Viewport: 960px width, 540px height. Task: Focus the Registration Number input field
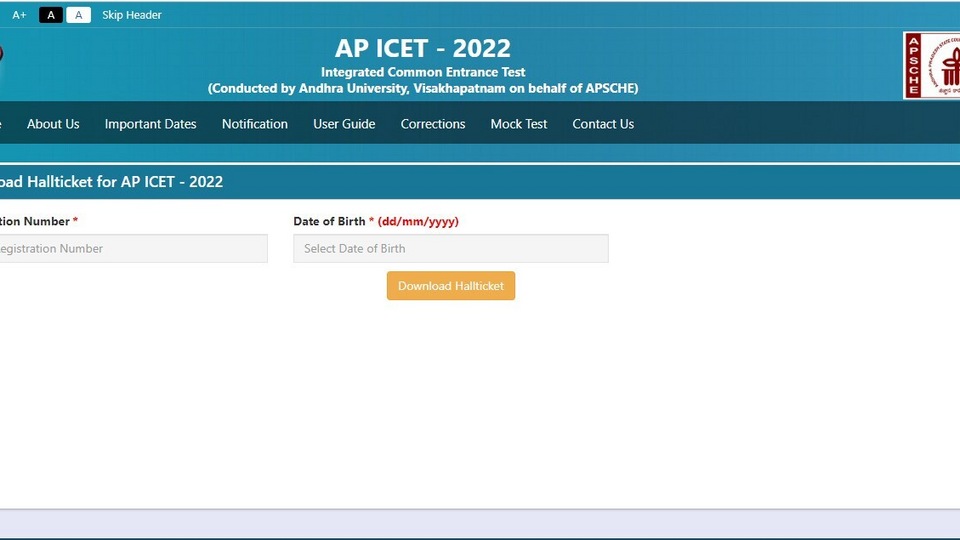pyautogui.click(x=133, y=249)
